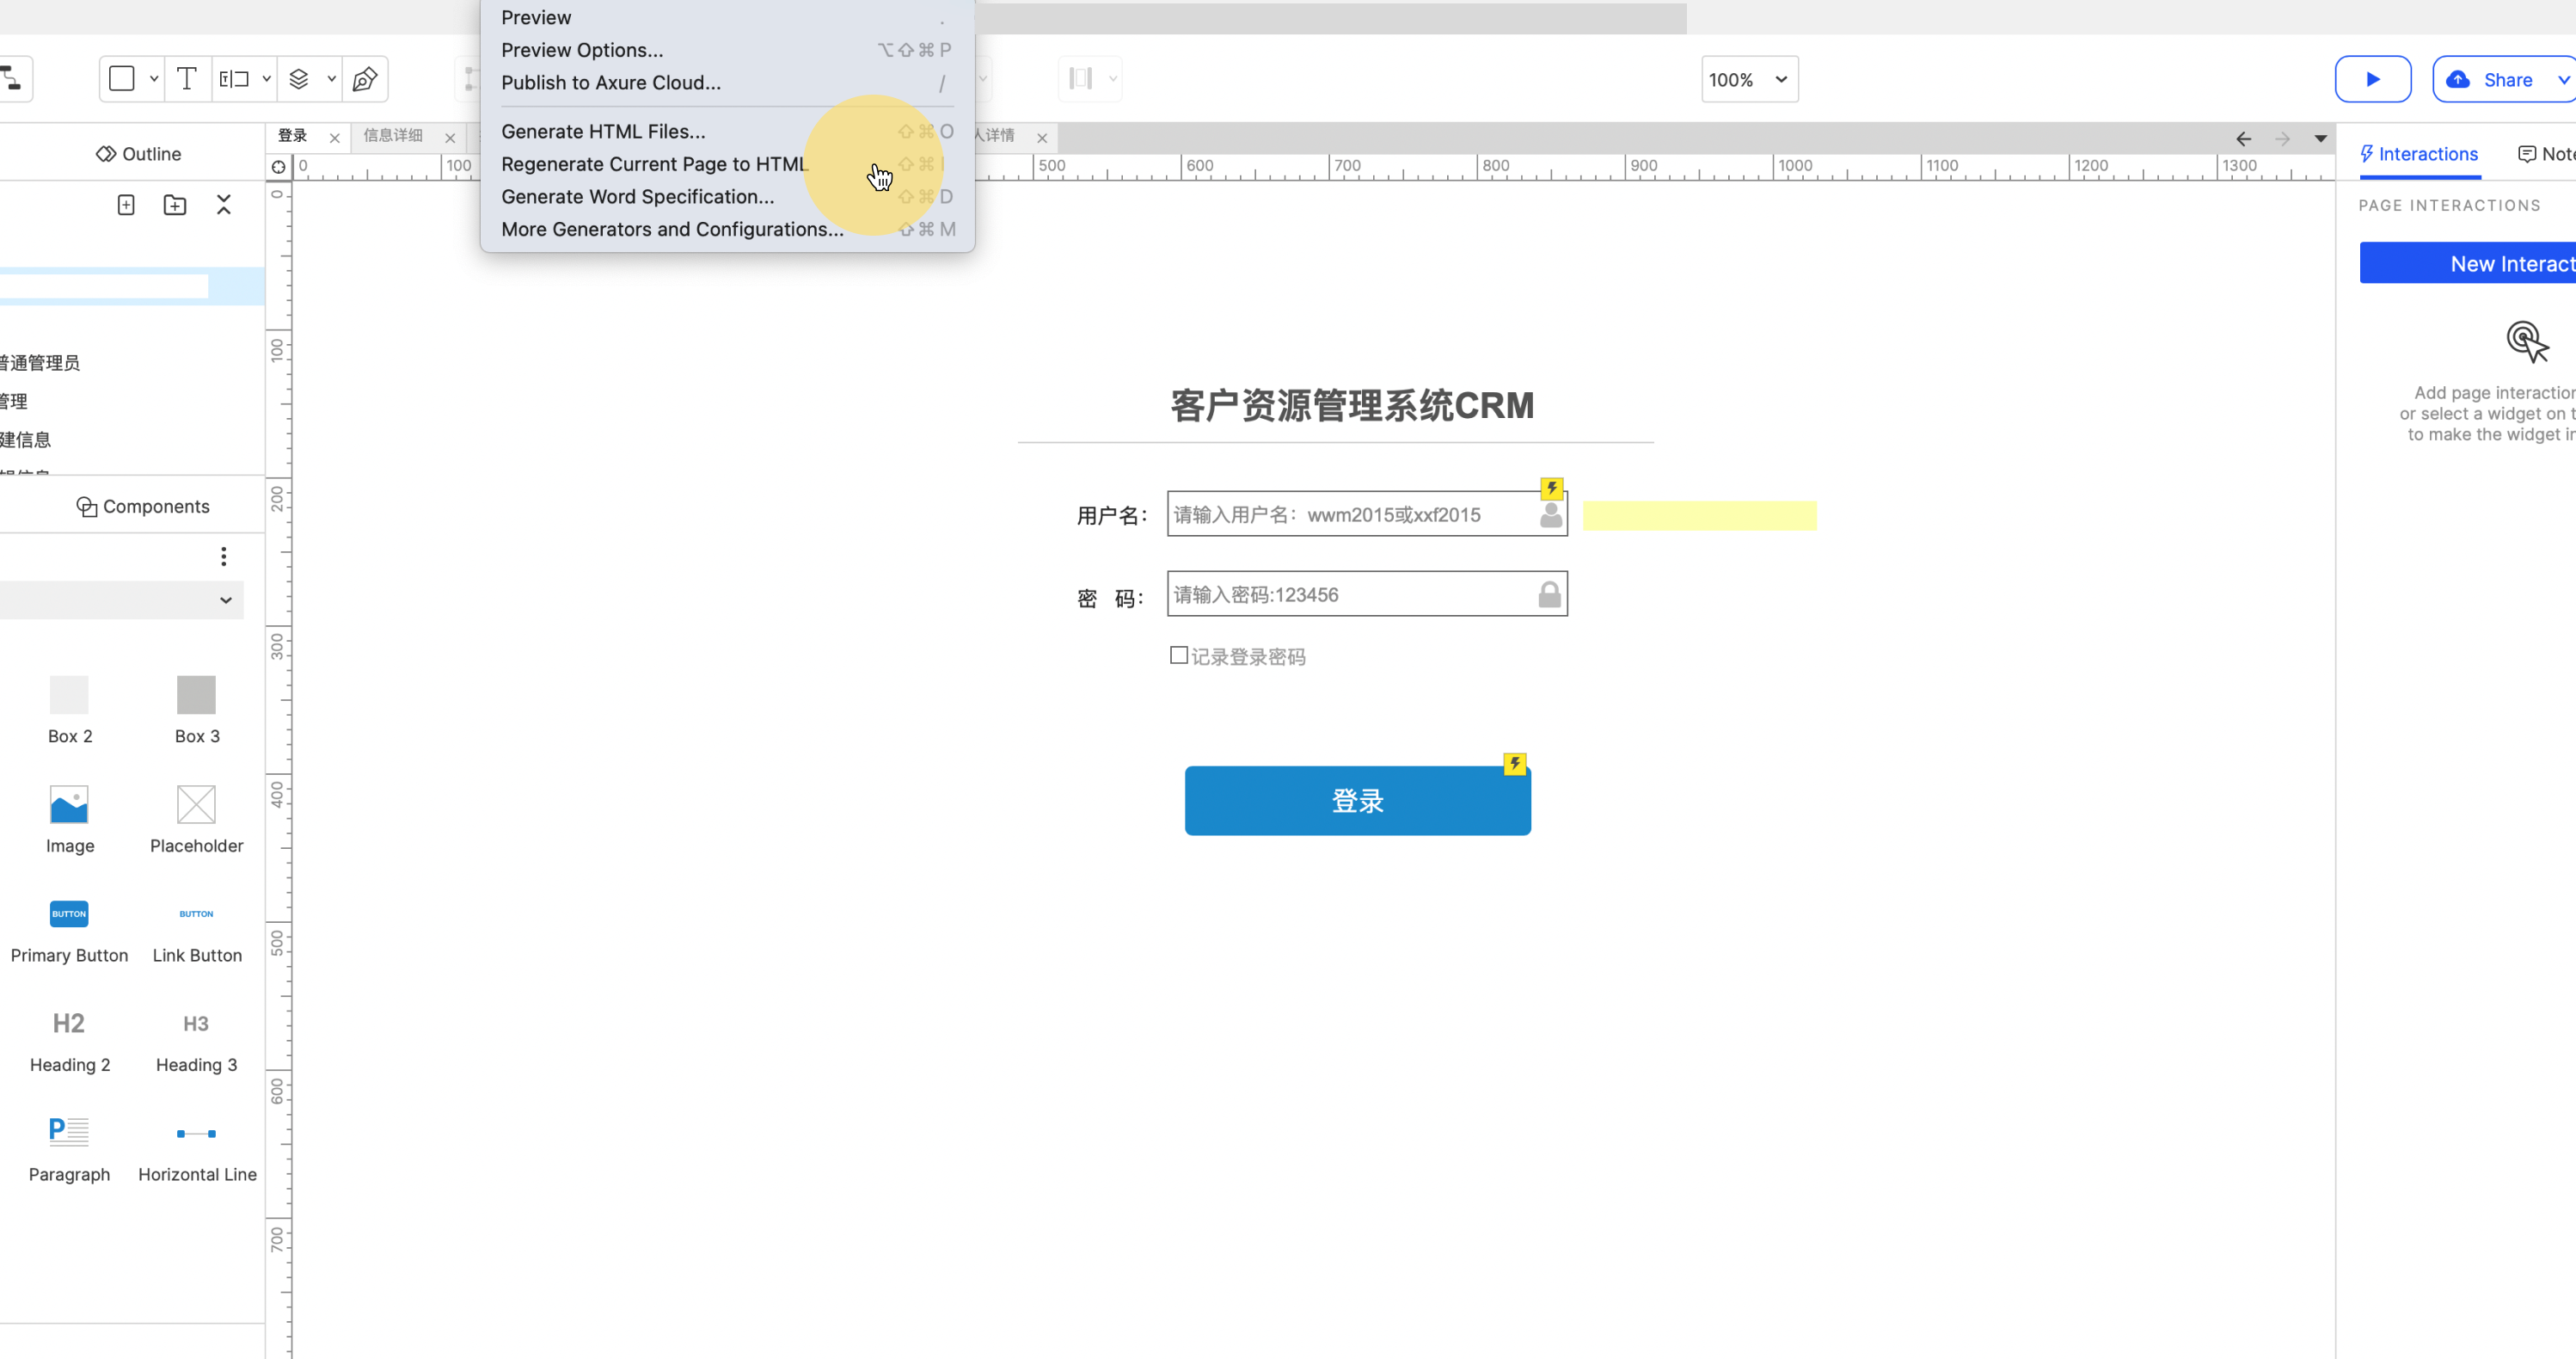Viewport: 2576px width, 1359px height.
Task: Click the lightning interaction badge on the login button
Action: [1515, 763]
